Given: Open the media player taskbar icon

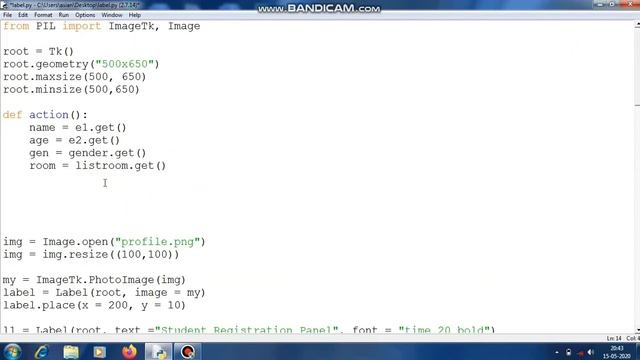Looking at the screenshot, I should (x=99, y=351).
